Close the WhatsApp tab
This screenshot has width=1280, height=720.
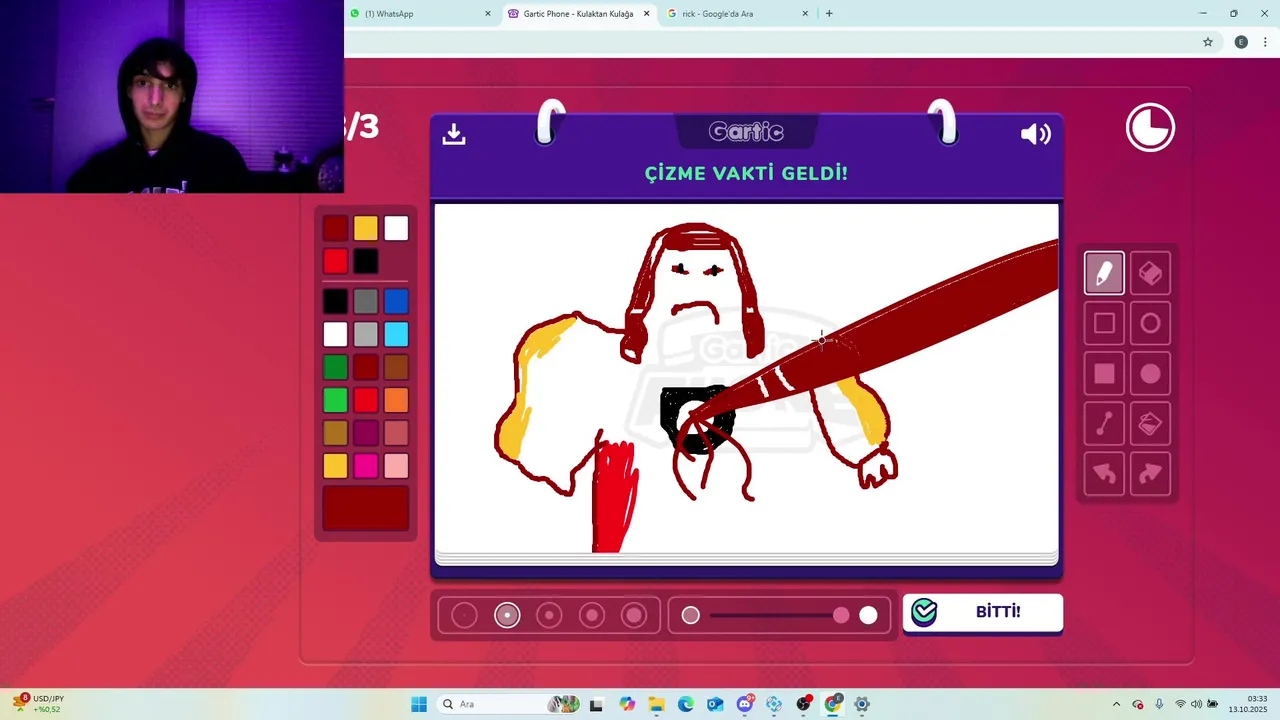(x=488, y=14)
